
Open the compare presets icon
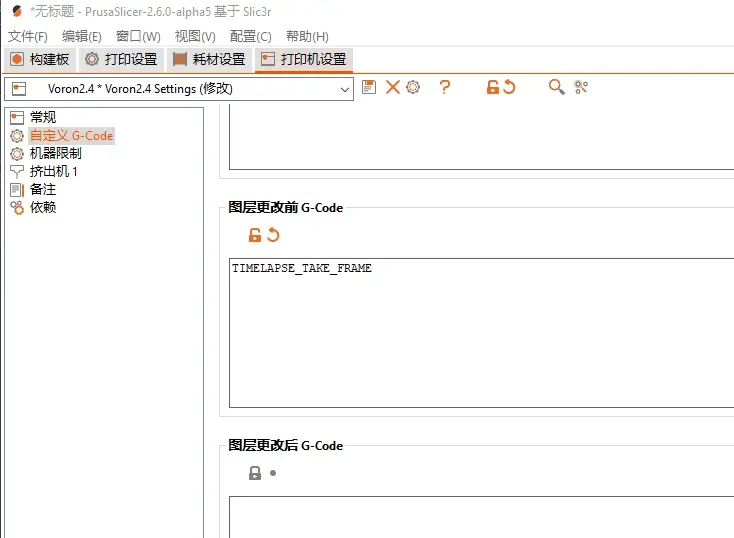(x=581, y=87)
